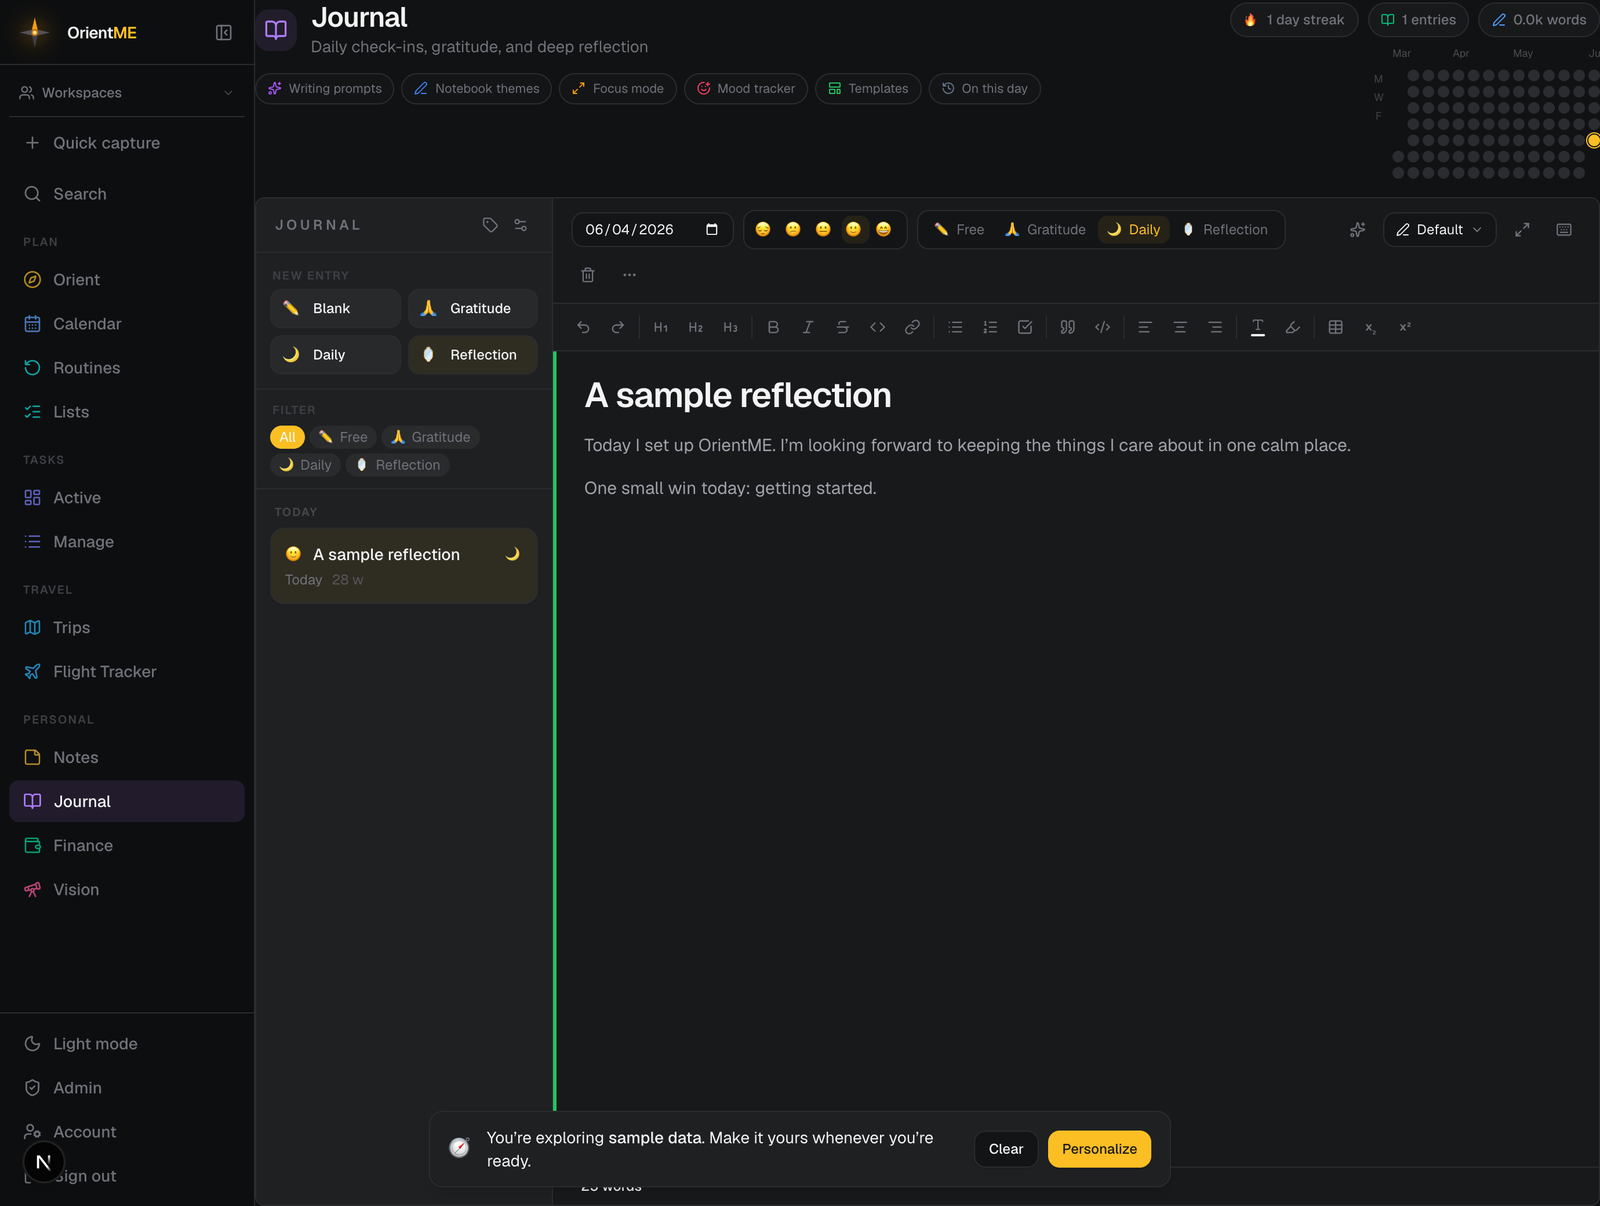Set entry type to Reflection in editor header
Screen dimensions: 1600x1206
(x=1225, y=229)
